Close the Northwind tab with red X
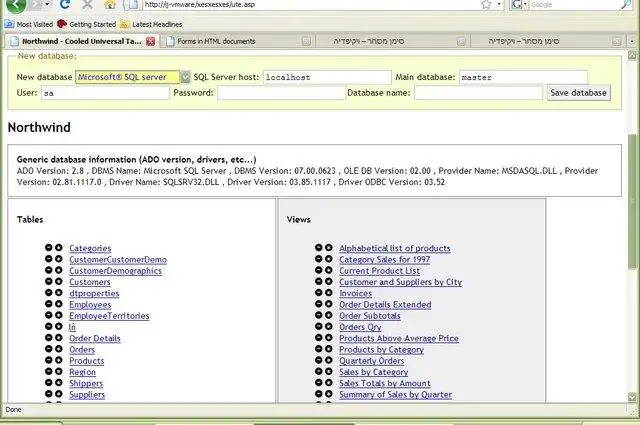 pos(151,41)
